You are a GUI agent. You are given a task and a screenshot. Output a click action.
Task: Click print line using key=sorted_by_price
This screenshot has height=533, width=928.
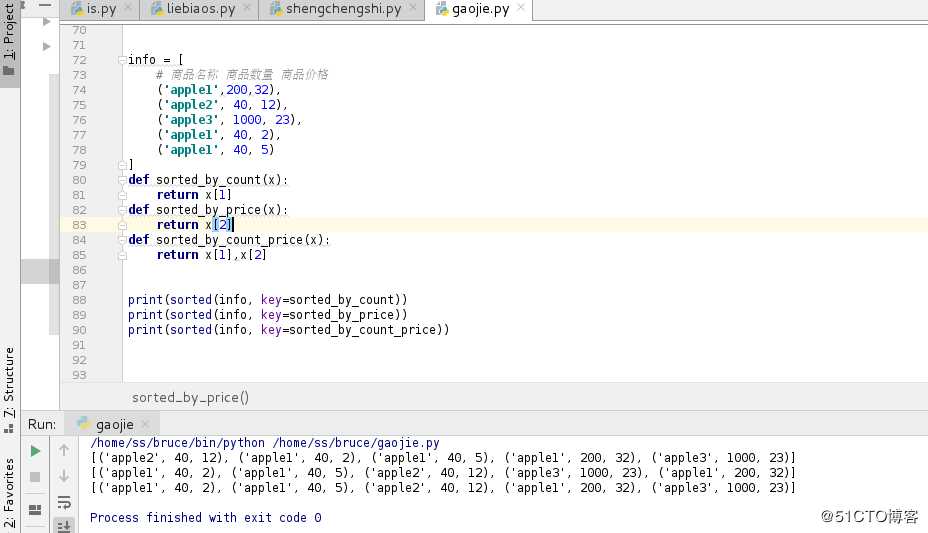pyautogui.click(x=268, y=315)
